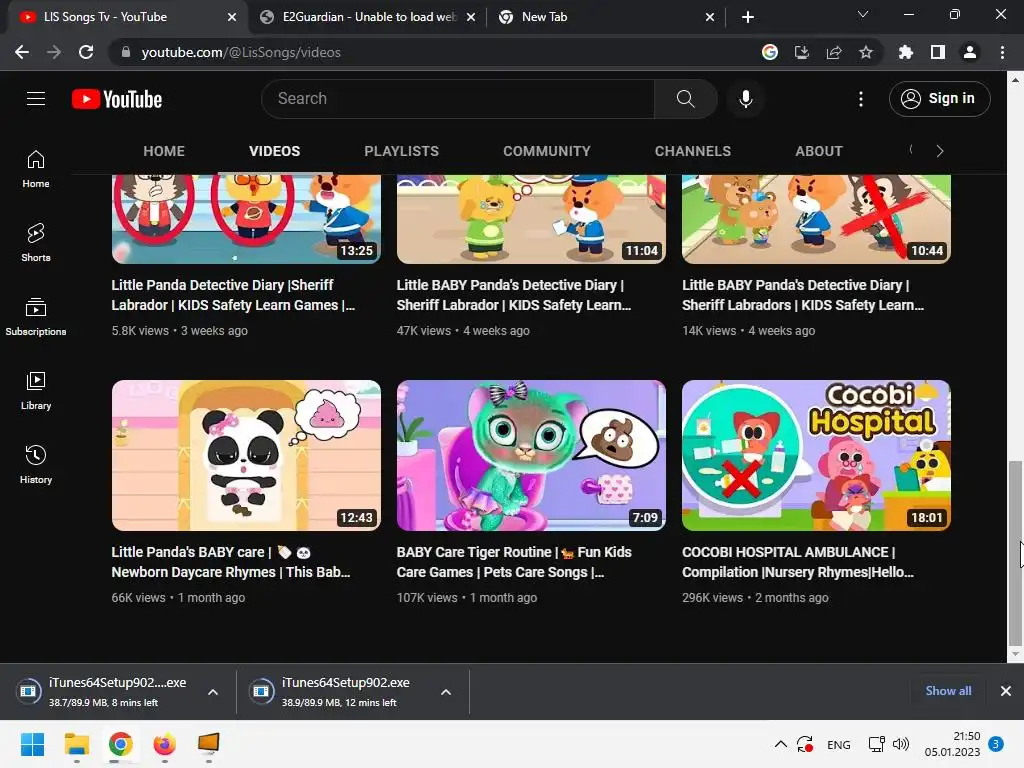Play the 12:43 panda baby thumbnail
This screenshot has width=1024, height=768.
246,455
